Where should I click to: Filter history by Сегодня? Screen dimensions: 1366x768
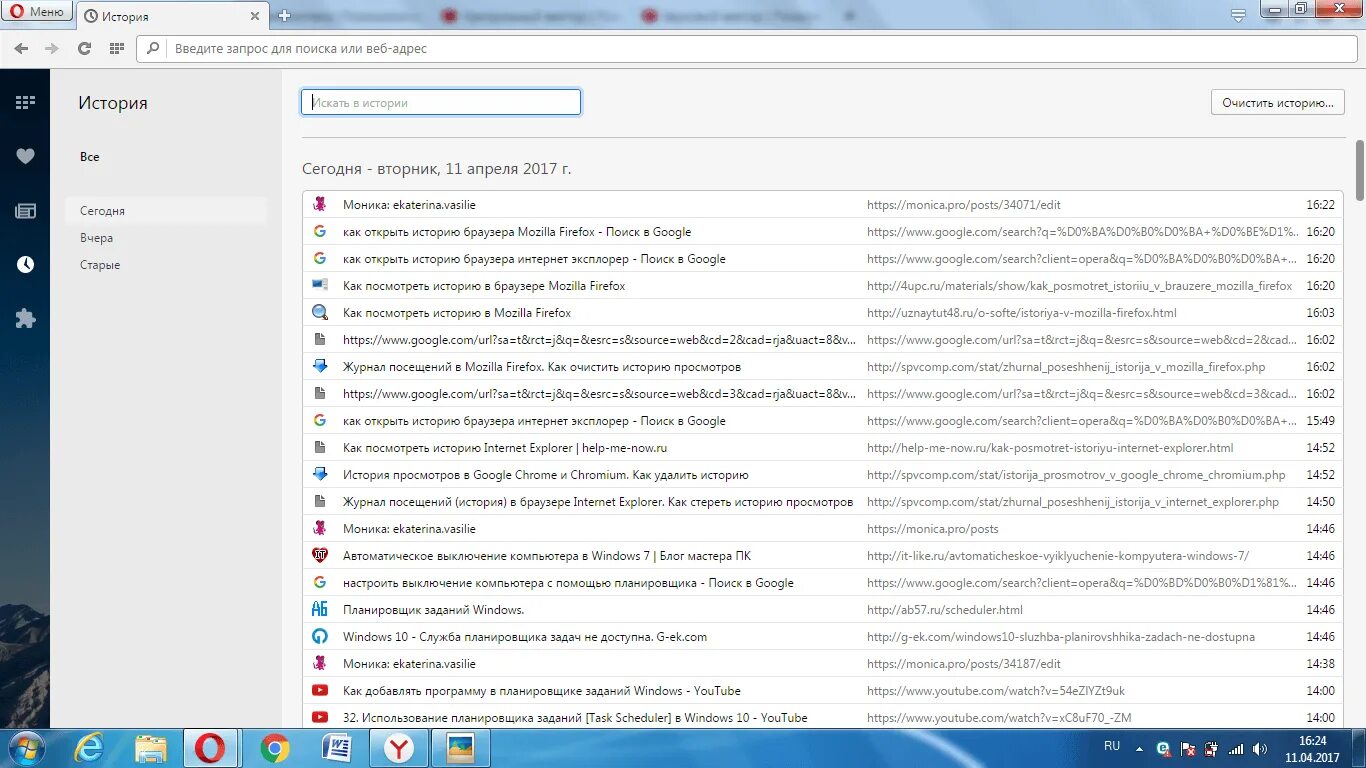(x=166, y=211)
